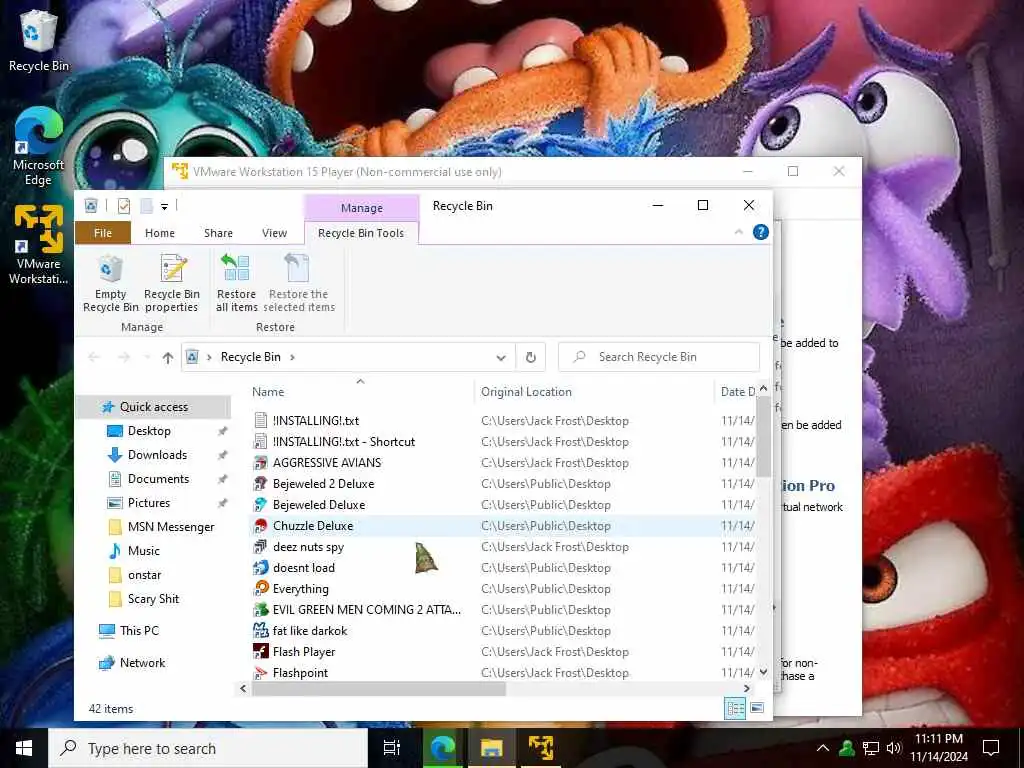
Task: Click the Search Recycle Bin field
Action: pyautogui.click(x=659, y=357)
